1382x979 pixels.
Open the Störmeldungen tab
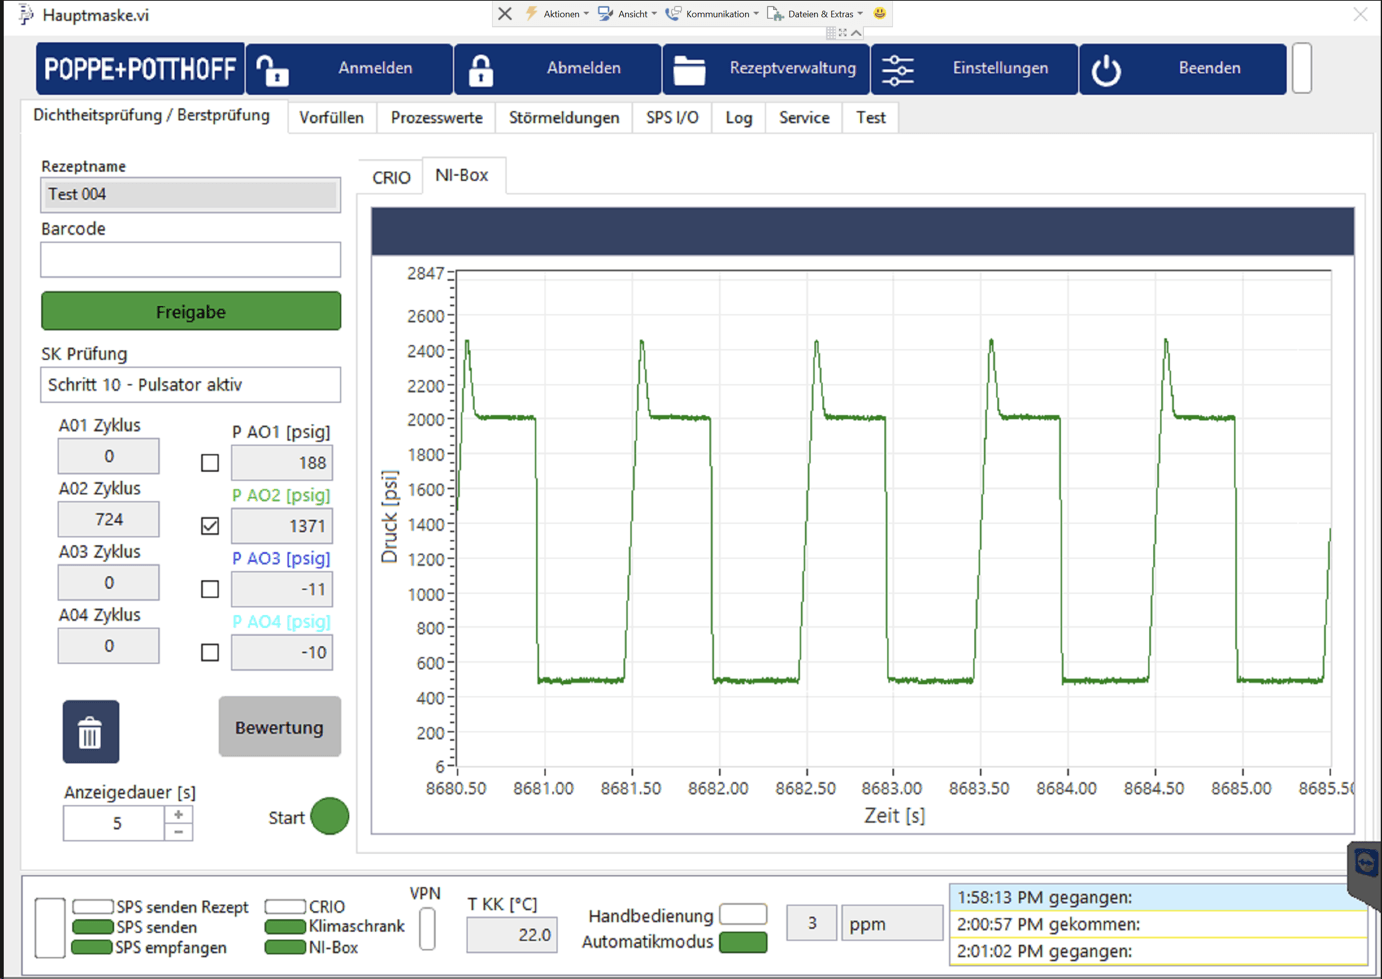(563, 117)
